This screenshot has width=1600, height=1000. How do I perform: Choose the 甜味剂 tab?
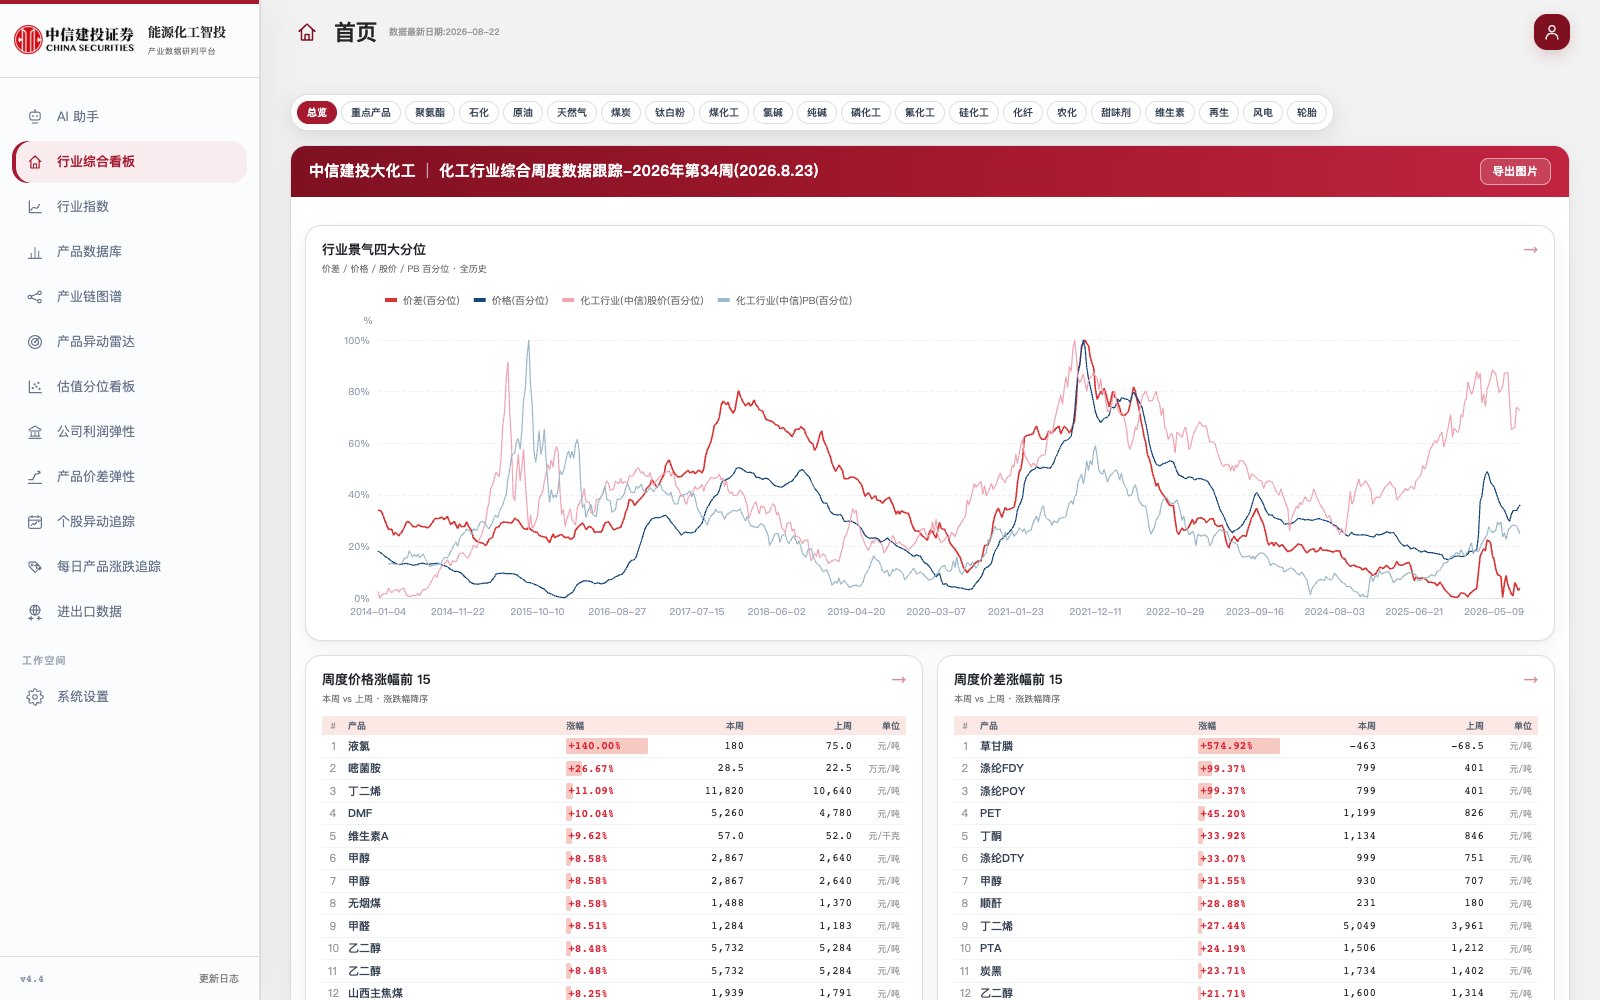point(1116,113)
